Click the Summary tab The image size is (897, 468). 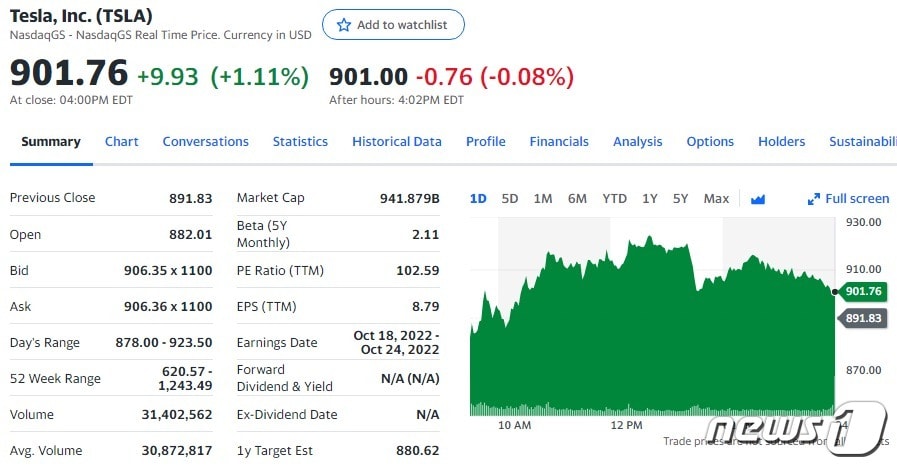pos(50,142)
